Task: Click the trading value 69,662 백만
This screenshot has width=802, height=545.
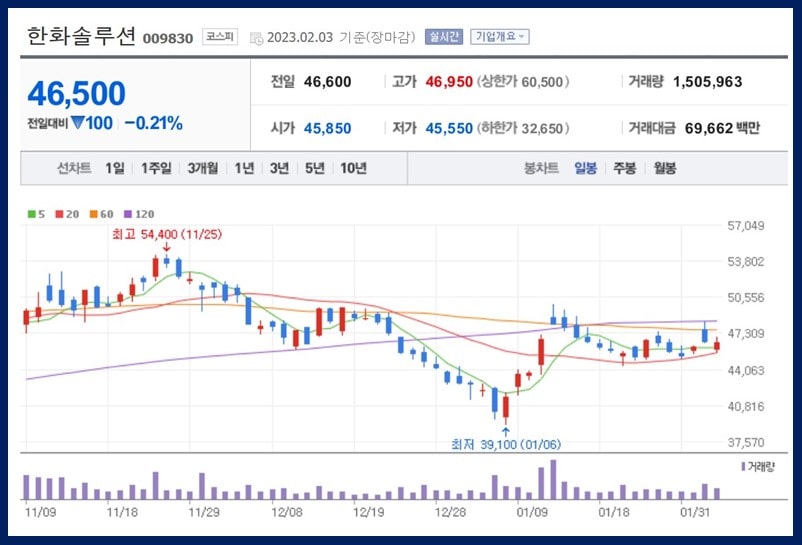Action: click(722, 128)
